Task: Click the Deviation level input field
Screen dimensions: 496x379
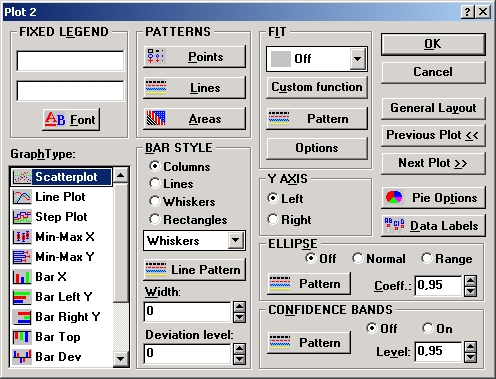Action: tap(187, 354)
